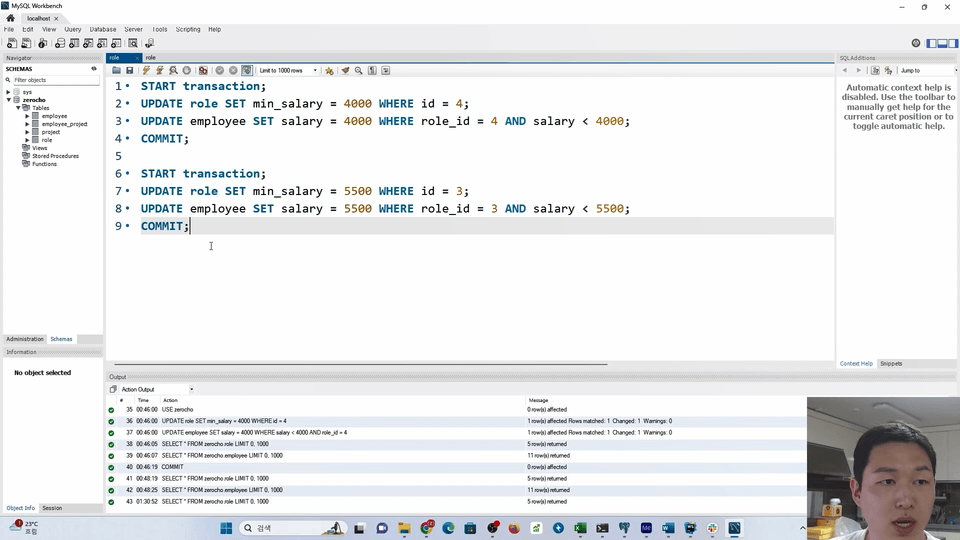Click the Filter objects search field
Viewport: 960px width, 540px height.
[52, 80]
